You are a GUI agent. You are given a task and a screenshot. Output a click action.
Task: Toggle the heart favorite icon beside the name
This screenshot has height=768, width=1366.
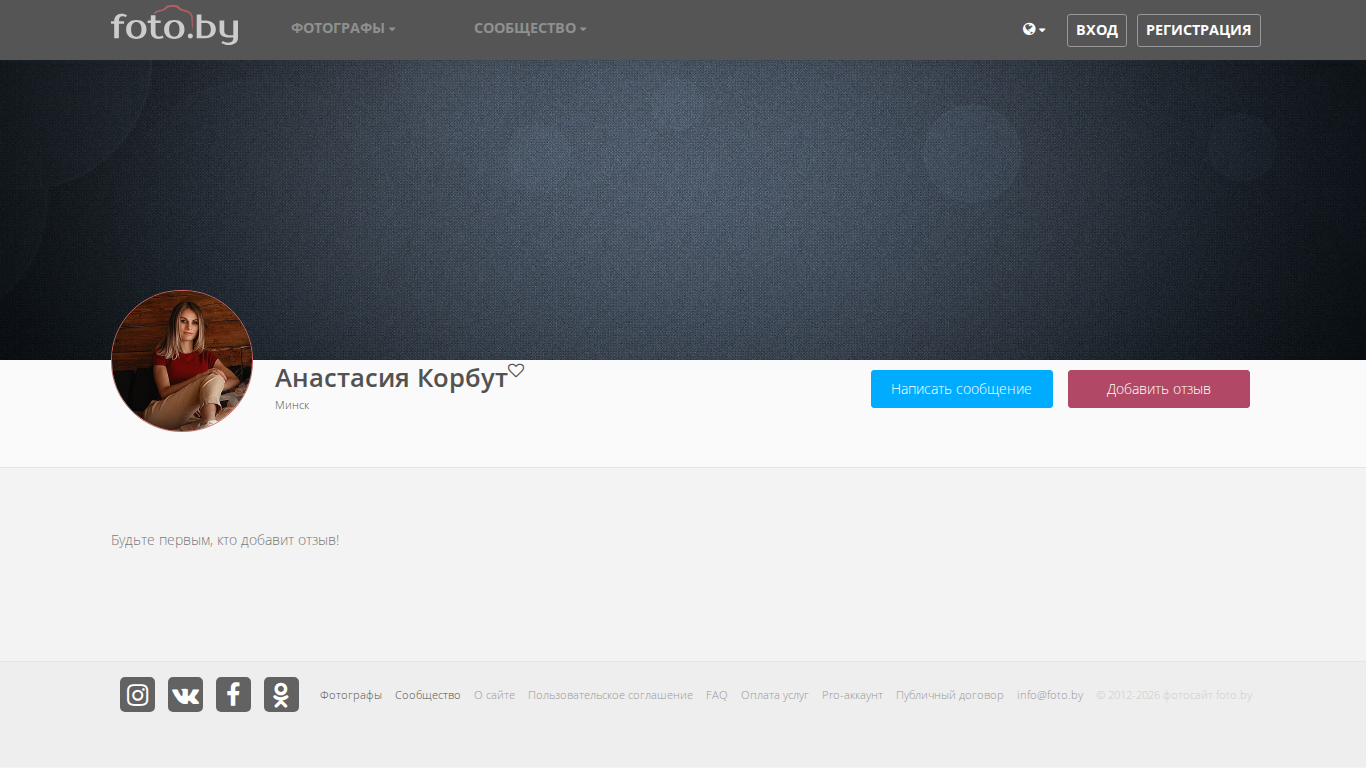pos(516,370)
